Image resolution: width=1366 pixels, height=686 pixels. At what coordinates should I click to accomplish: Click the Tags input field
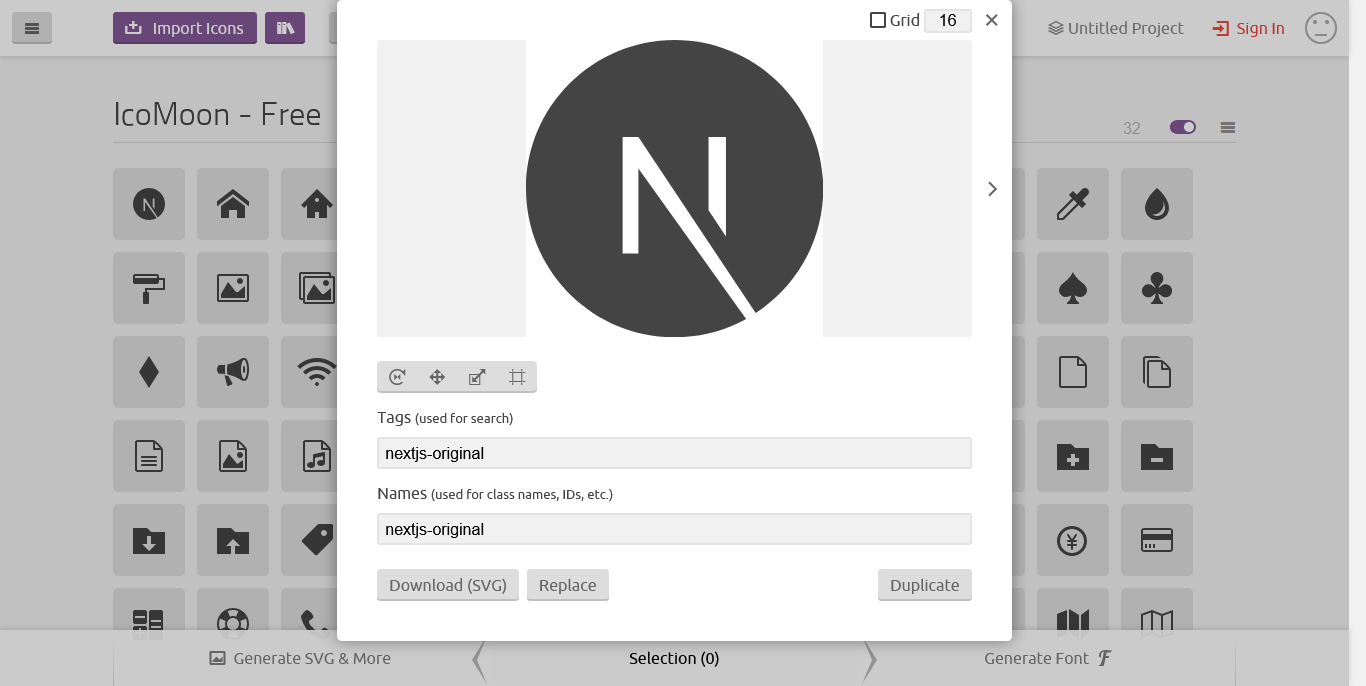click(674, 453)
